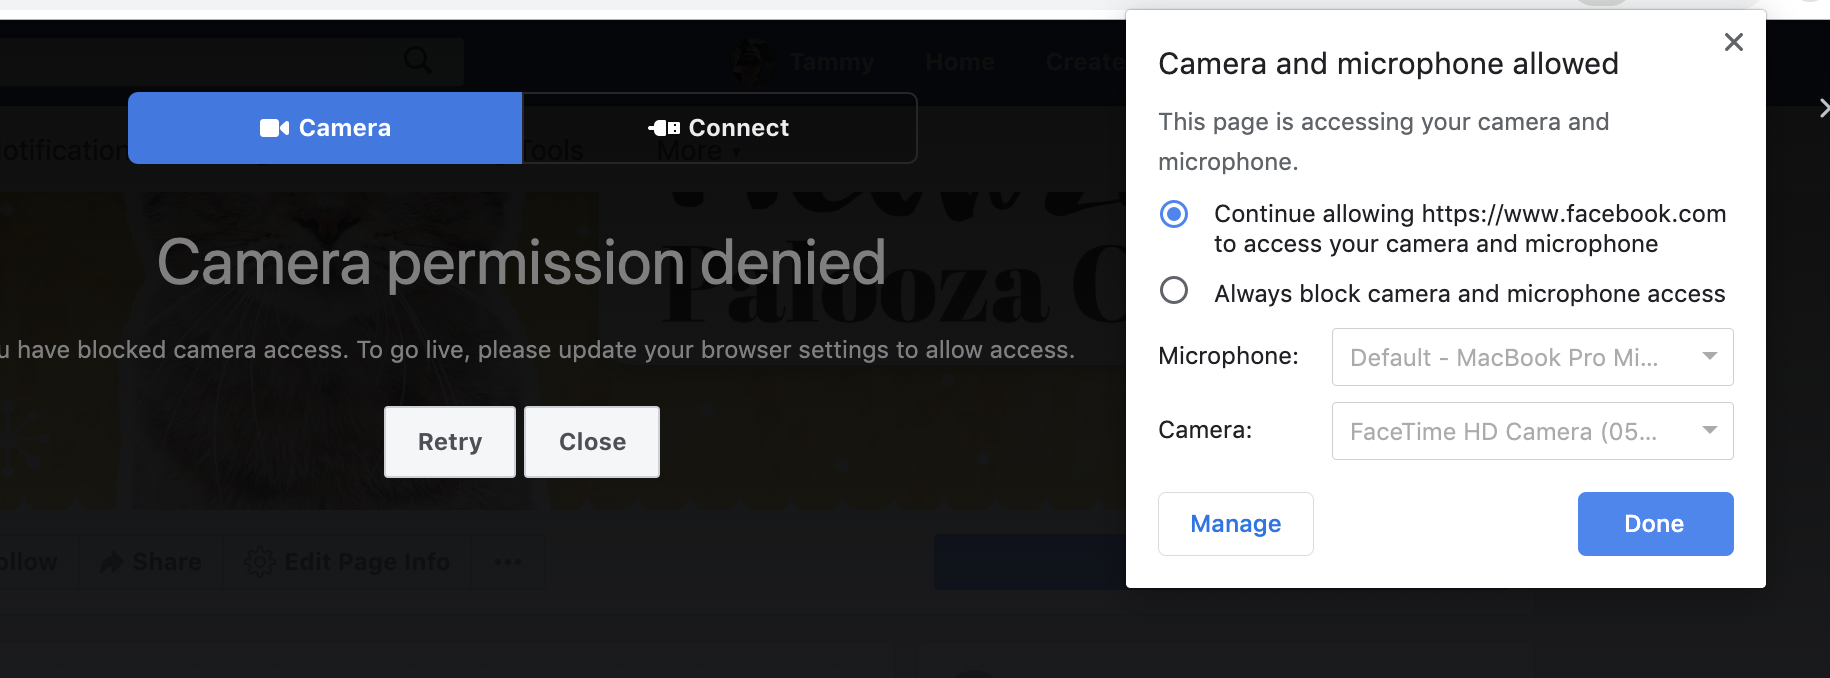Screen dimensions: 1830x678
Task: Click the gear icon beside Edit Page Info
Action: [260, 562]
